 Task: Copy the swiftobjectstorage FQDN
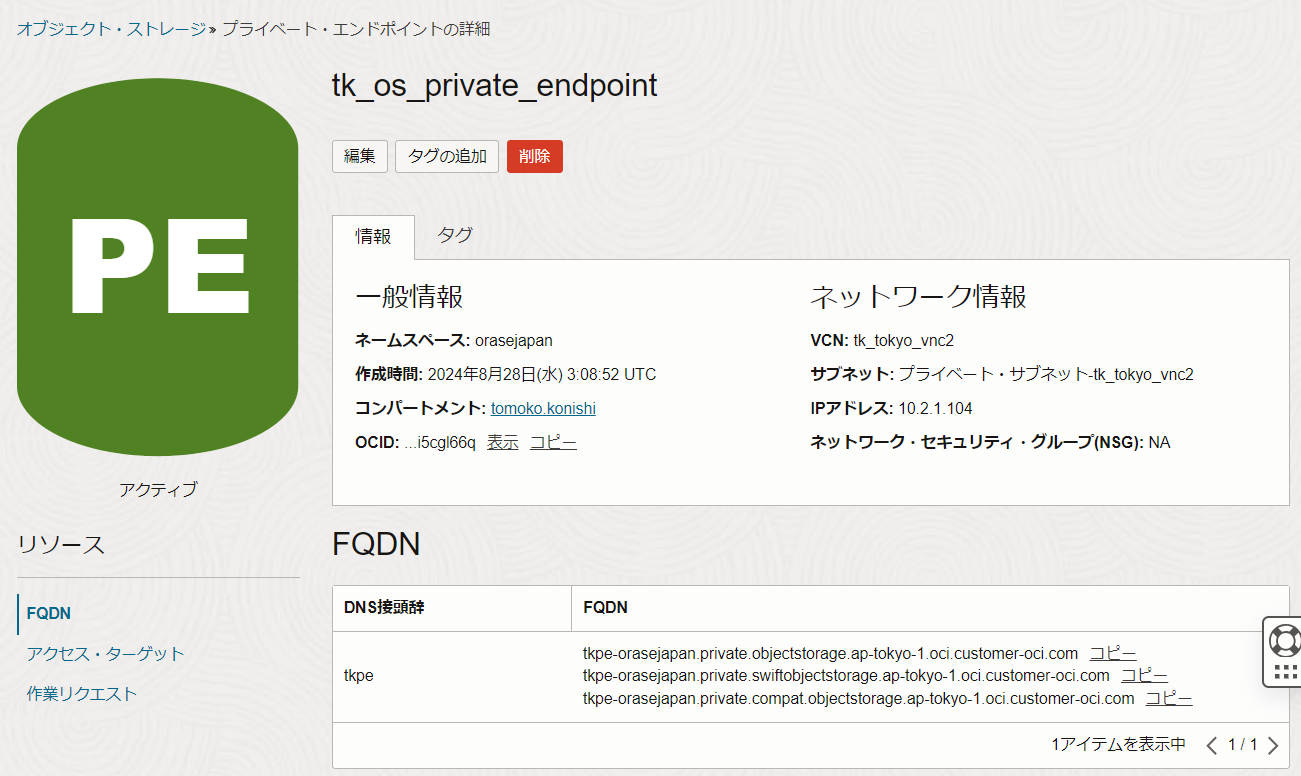(1144, 675)
